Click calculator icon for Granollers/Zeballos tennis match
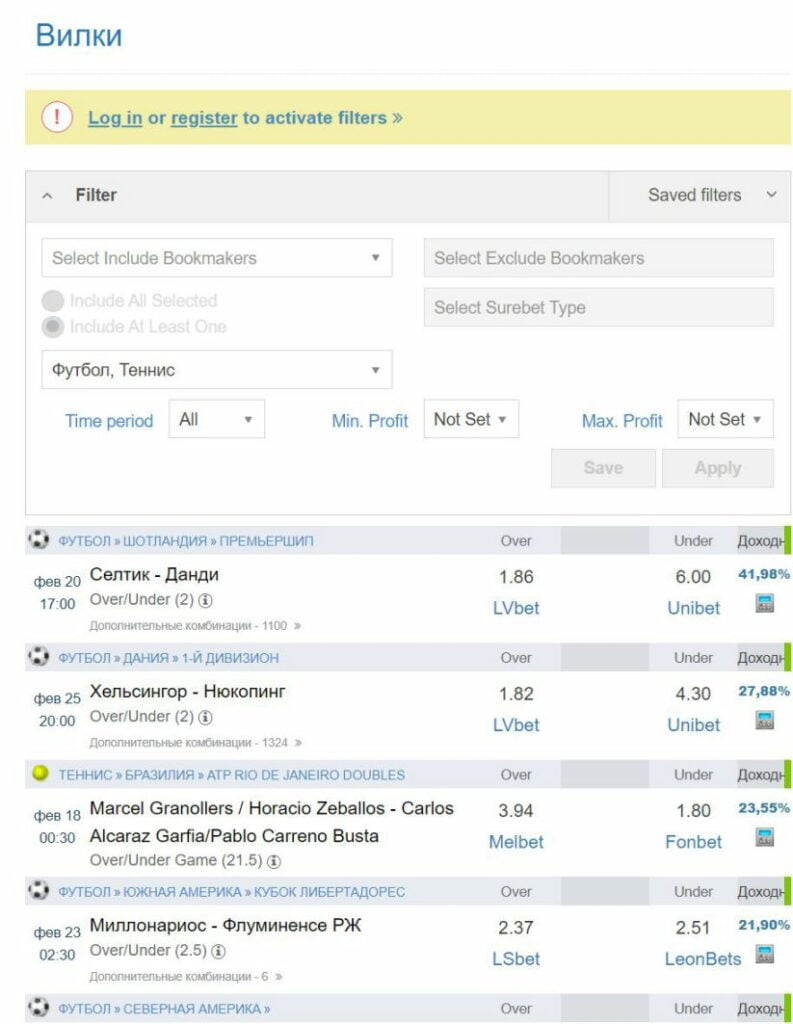The height and width of the screenshot is (1024, 793). (x=765, y=838)
